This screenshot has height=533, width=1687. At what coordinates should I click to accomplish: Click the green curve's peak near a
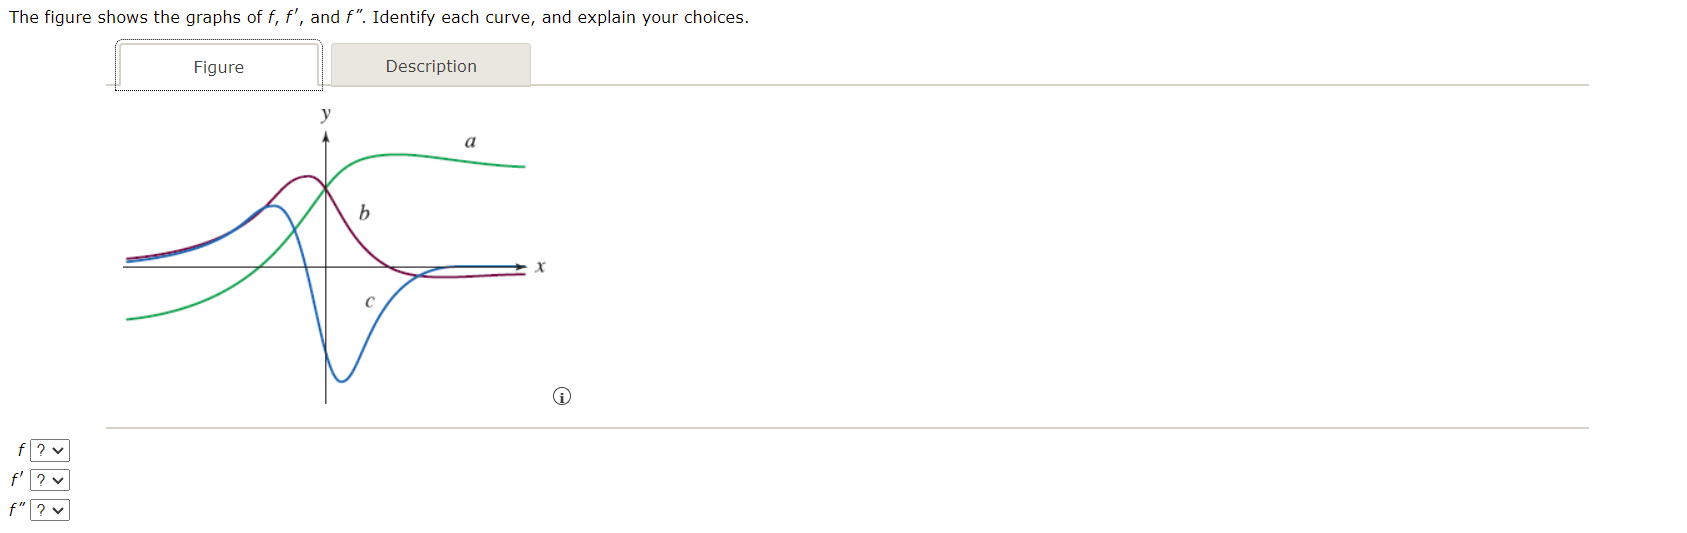coord(398,154)
